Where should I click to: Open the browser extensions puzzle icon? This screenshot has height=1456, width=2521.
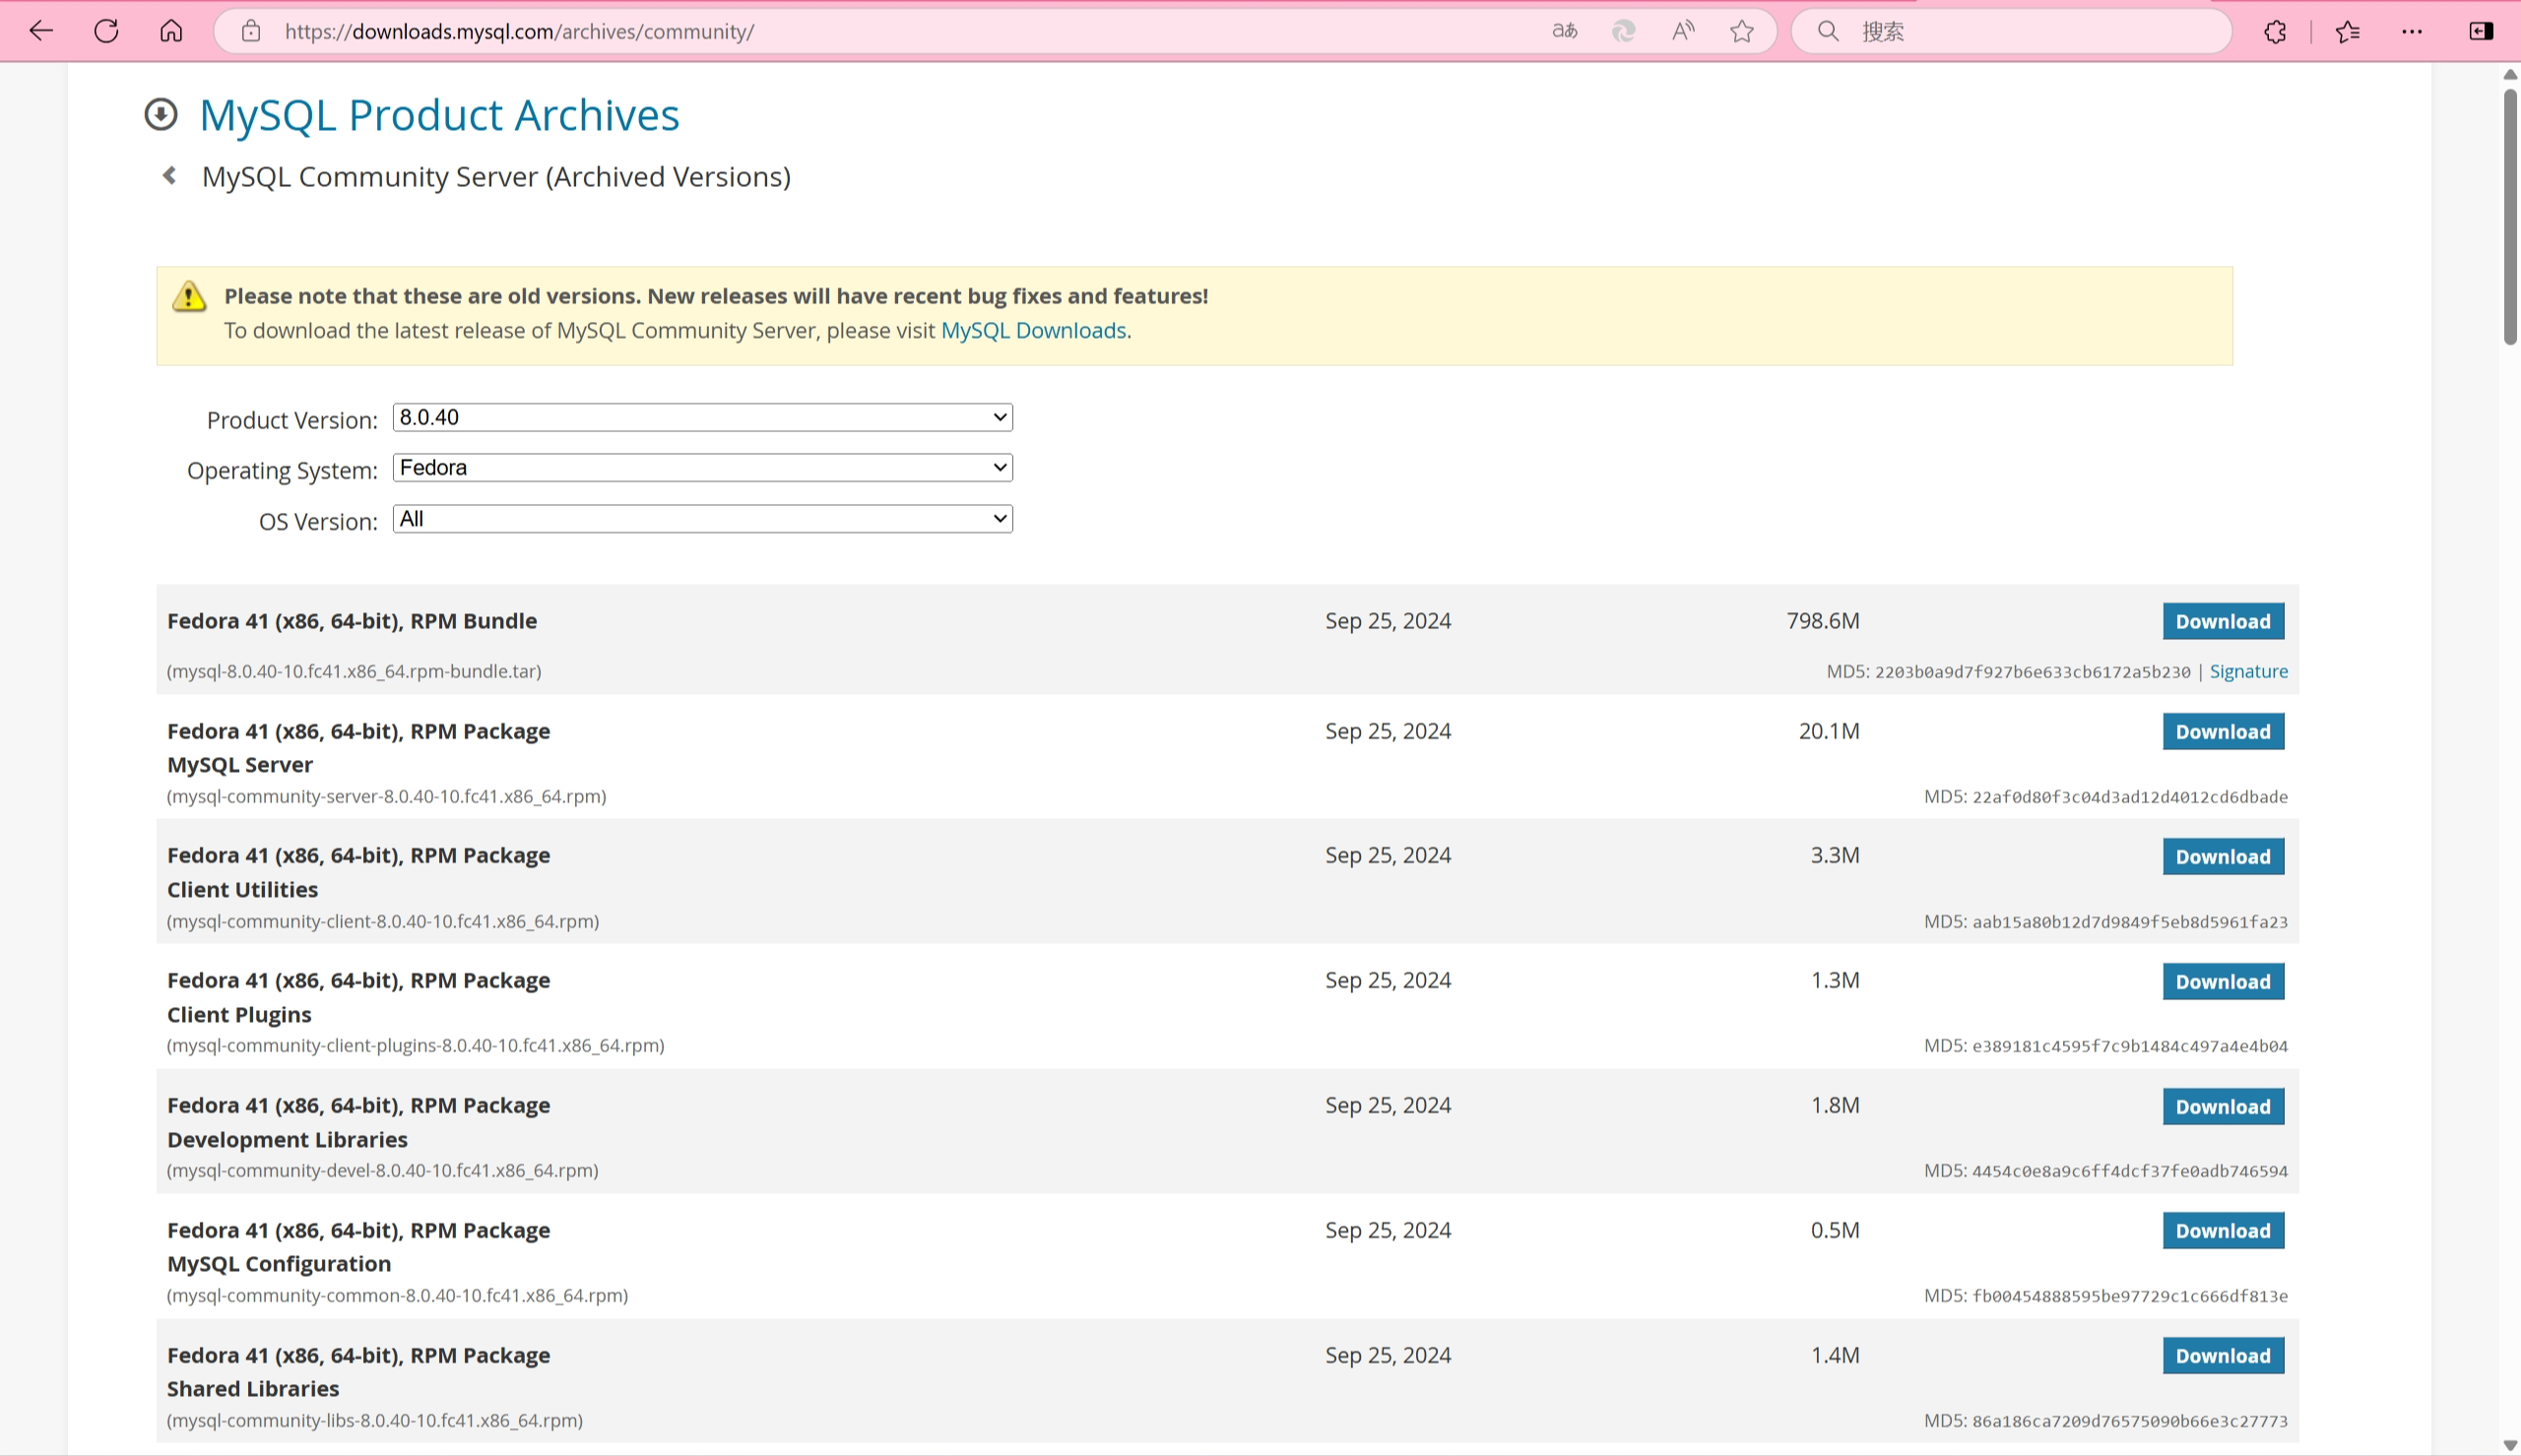[x=2275, y=31]
